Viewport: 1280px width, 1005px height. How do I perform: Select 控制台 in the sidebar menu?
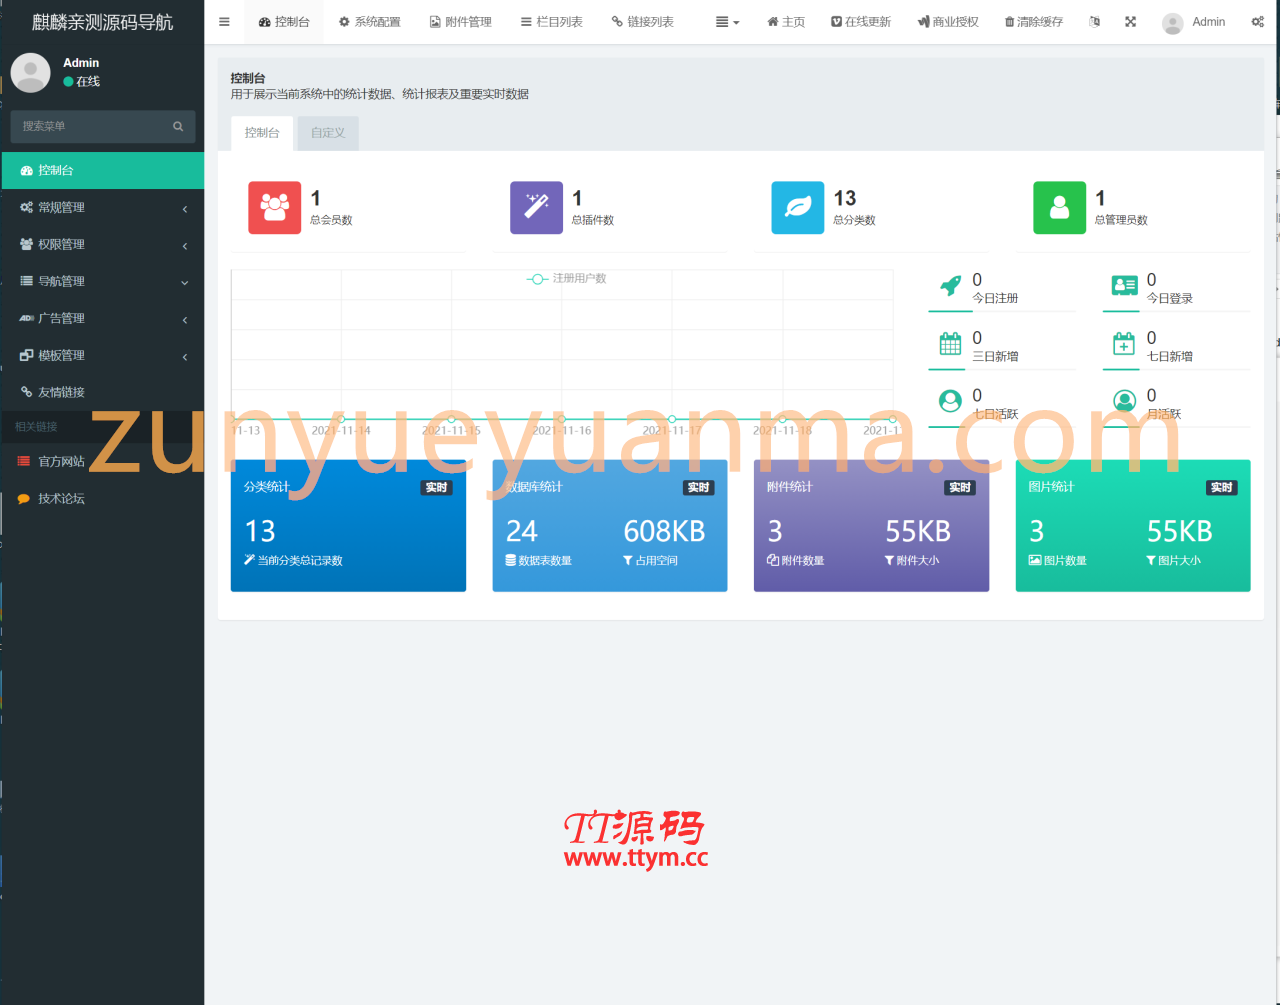click(103, 170)
